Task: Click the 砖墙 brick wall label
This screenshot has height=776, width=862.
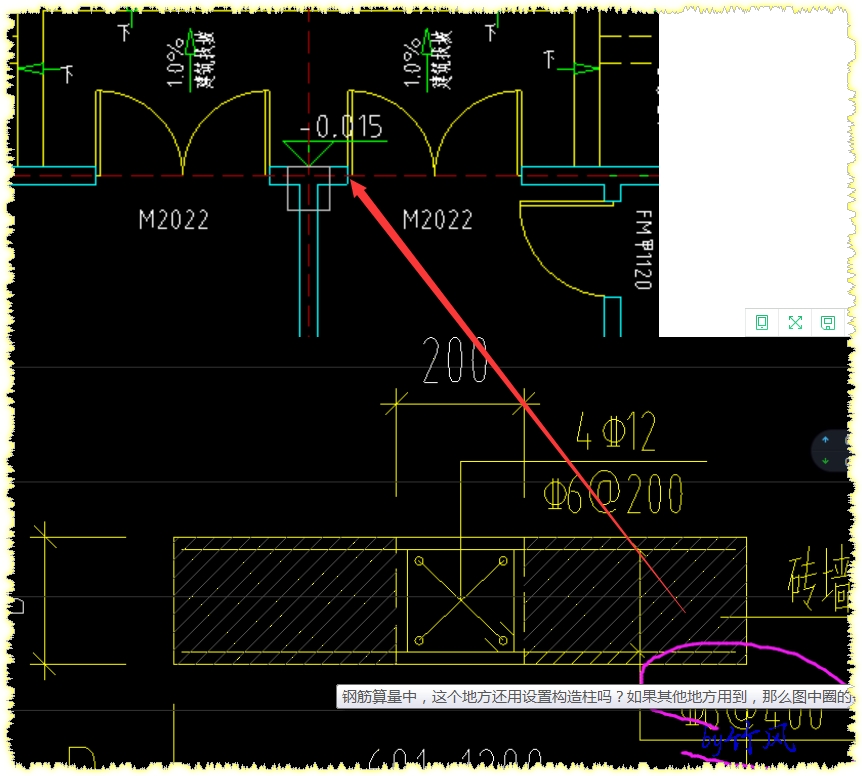Action: click(x=819, y=579)
